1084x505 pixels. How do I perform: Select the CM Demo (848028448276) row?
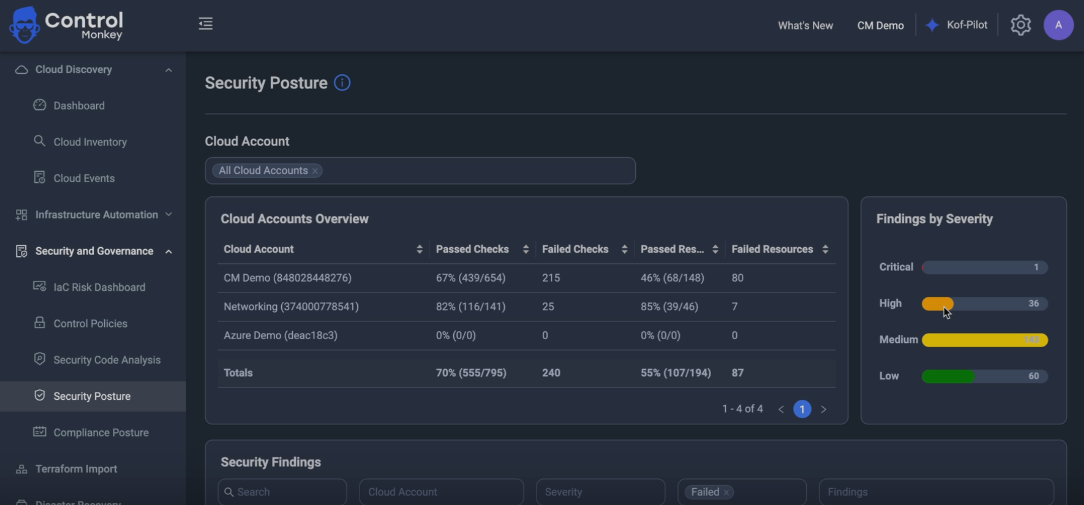(x=526, y=277)
